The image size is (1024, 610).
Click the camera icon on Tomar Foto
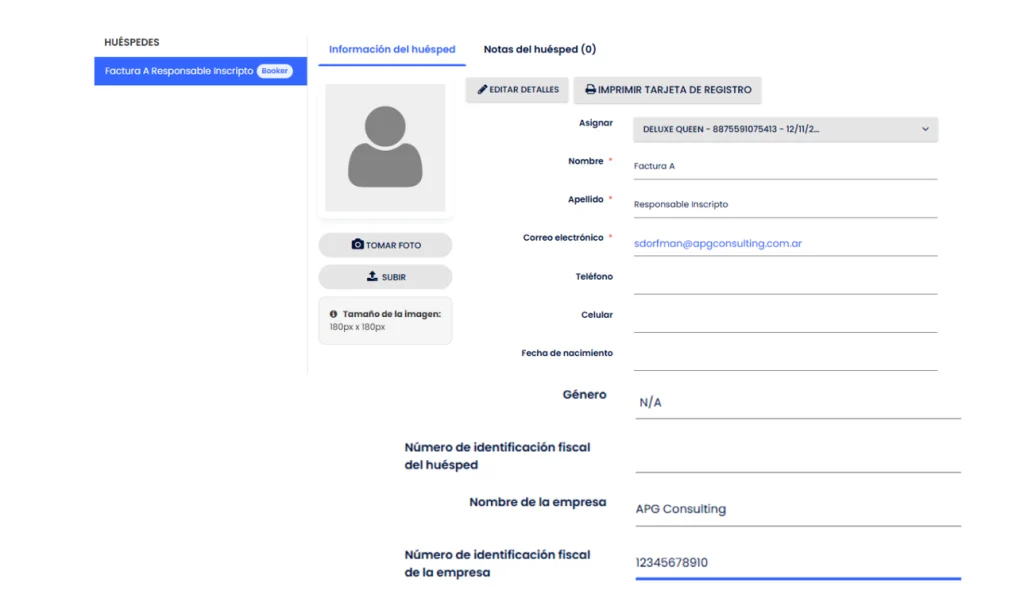pos(357,245)
